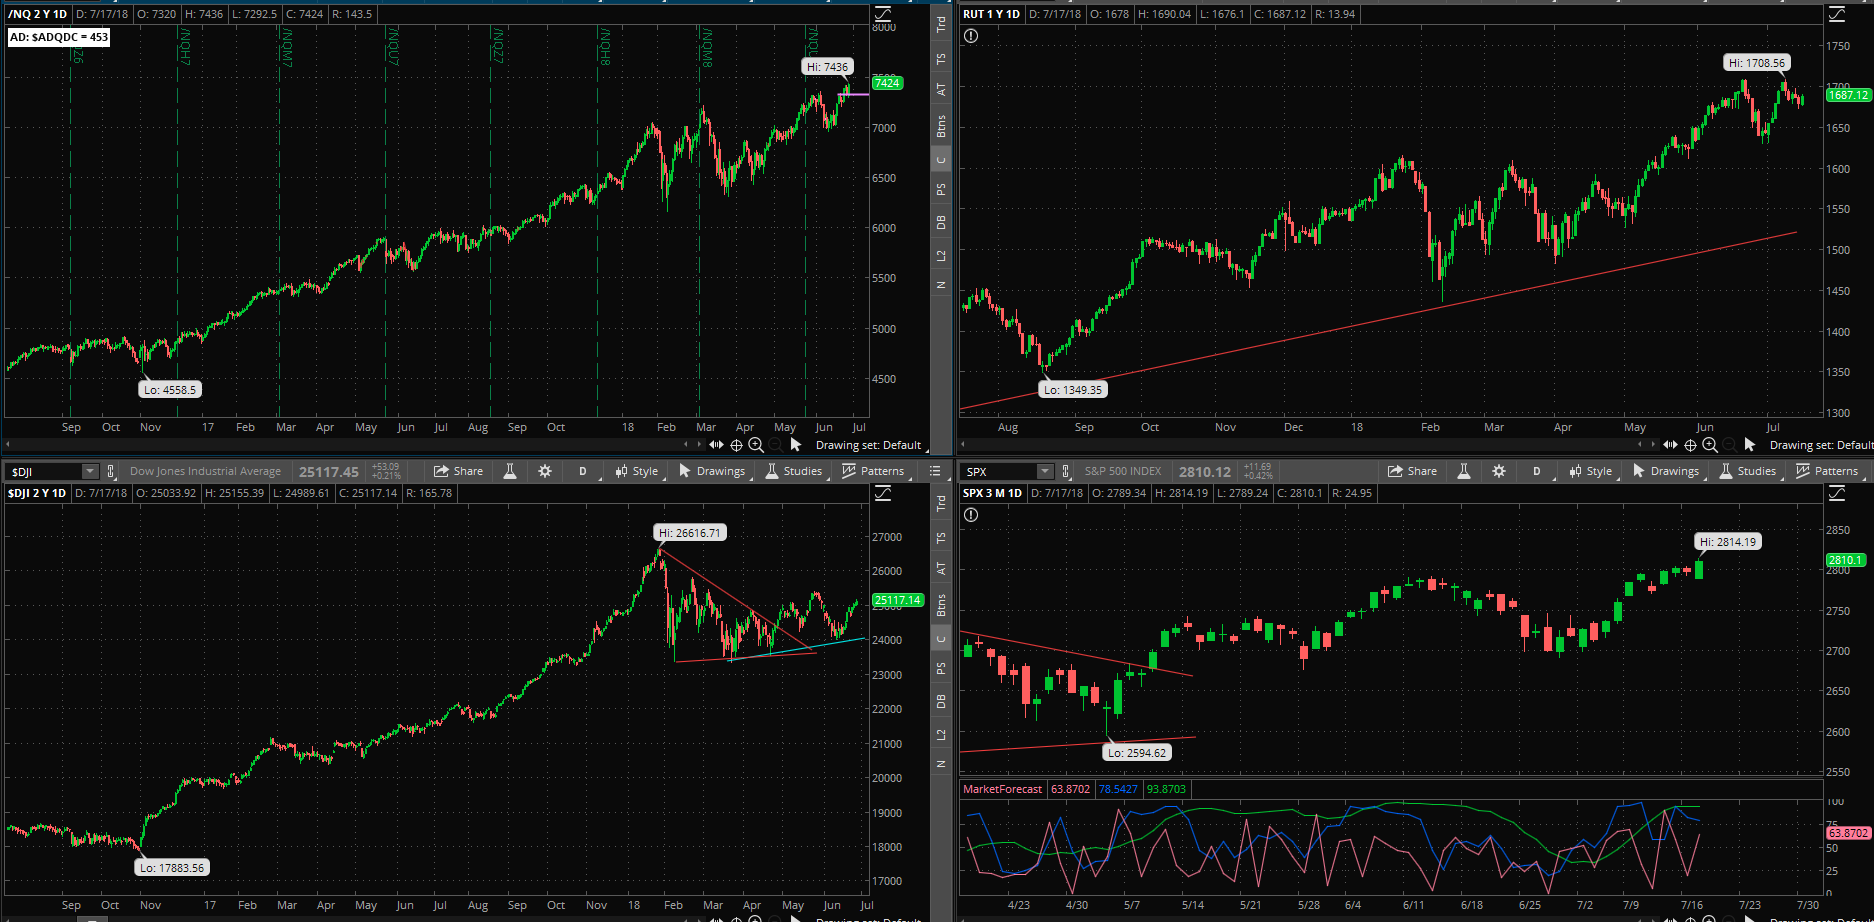Click the alert info icon in the SPX chart
The image size is (1874, 922).
coord(971,515)
